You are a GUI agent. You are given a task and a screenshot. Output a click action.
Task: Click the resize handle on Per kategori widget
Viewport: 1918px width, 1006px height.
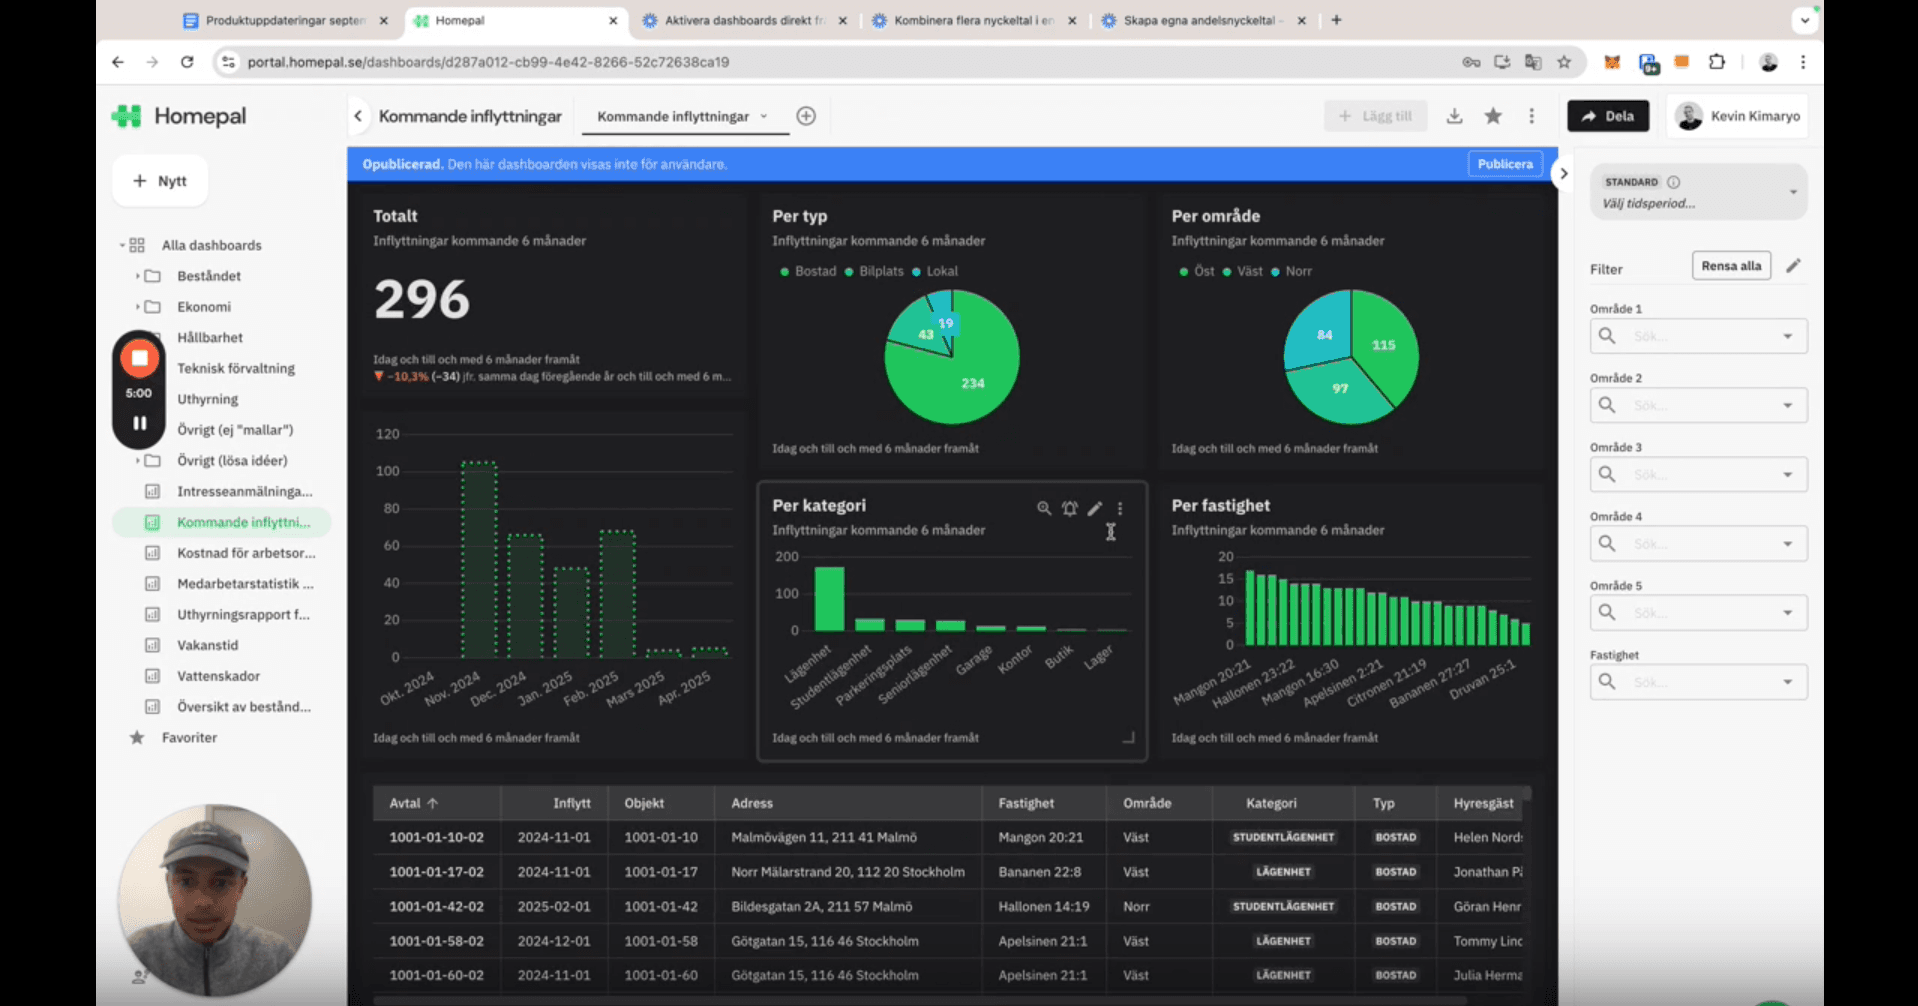click(x=1128, y=737)
